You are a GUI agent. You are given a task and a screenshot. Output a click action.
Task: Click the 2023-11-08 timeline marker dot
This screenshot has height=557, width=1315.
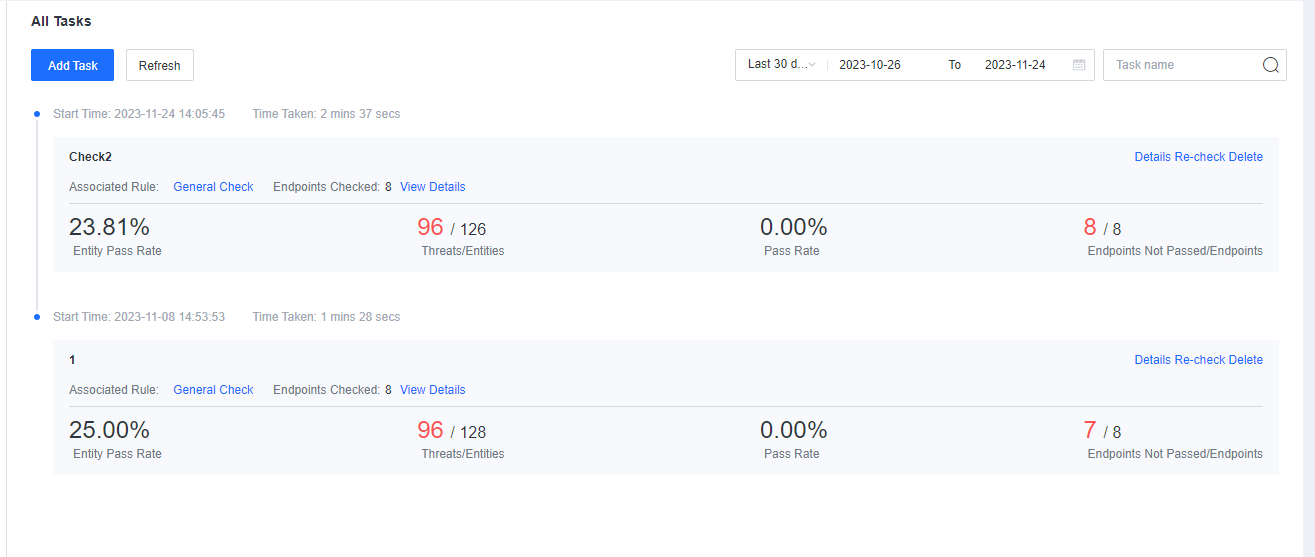37,317
